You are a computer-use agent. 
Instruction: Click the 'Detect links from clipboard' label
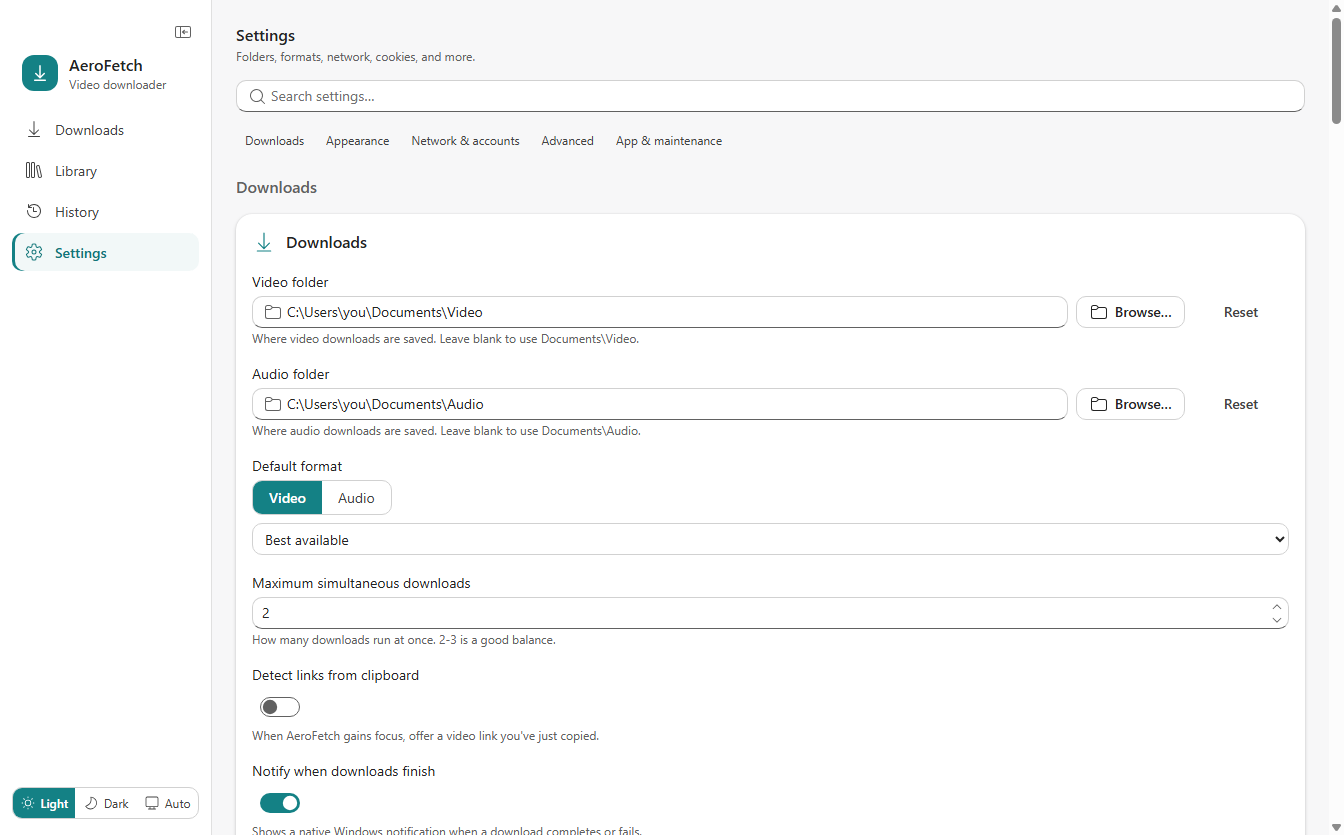[x=335, y=675]
